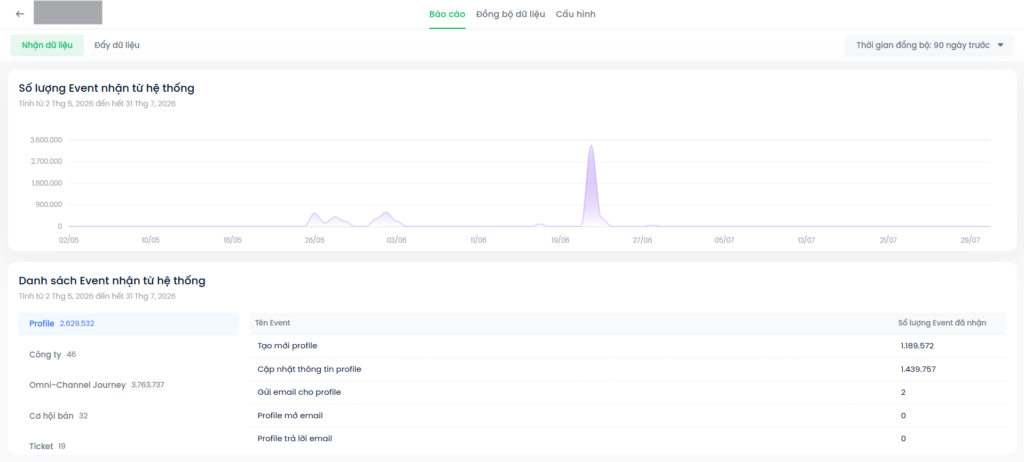Viewport: 1024px width, 462px height.
Task: Select the Nhận dữ liệu button
Action: 47,45
